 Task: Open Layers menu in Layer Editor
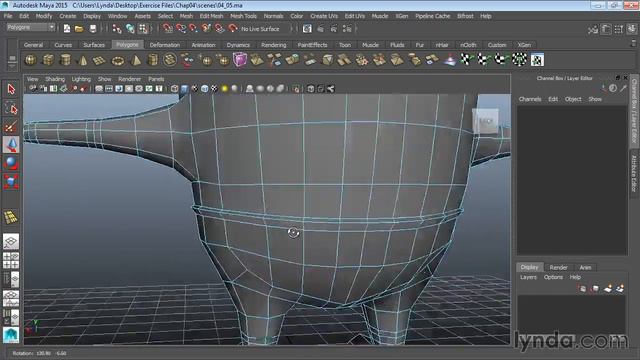click(529, 277)
